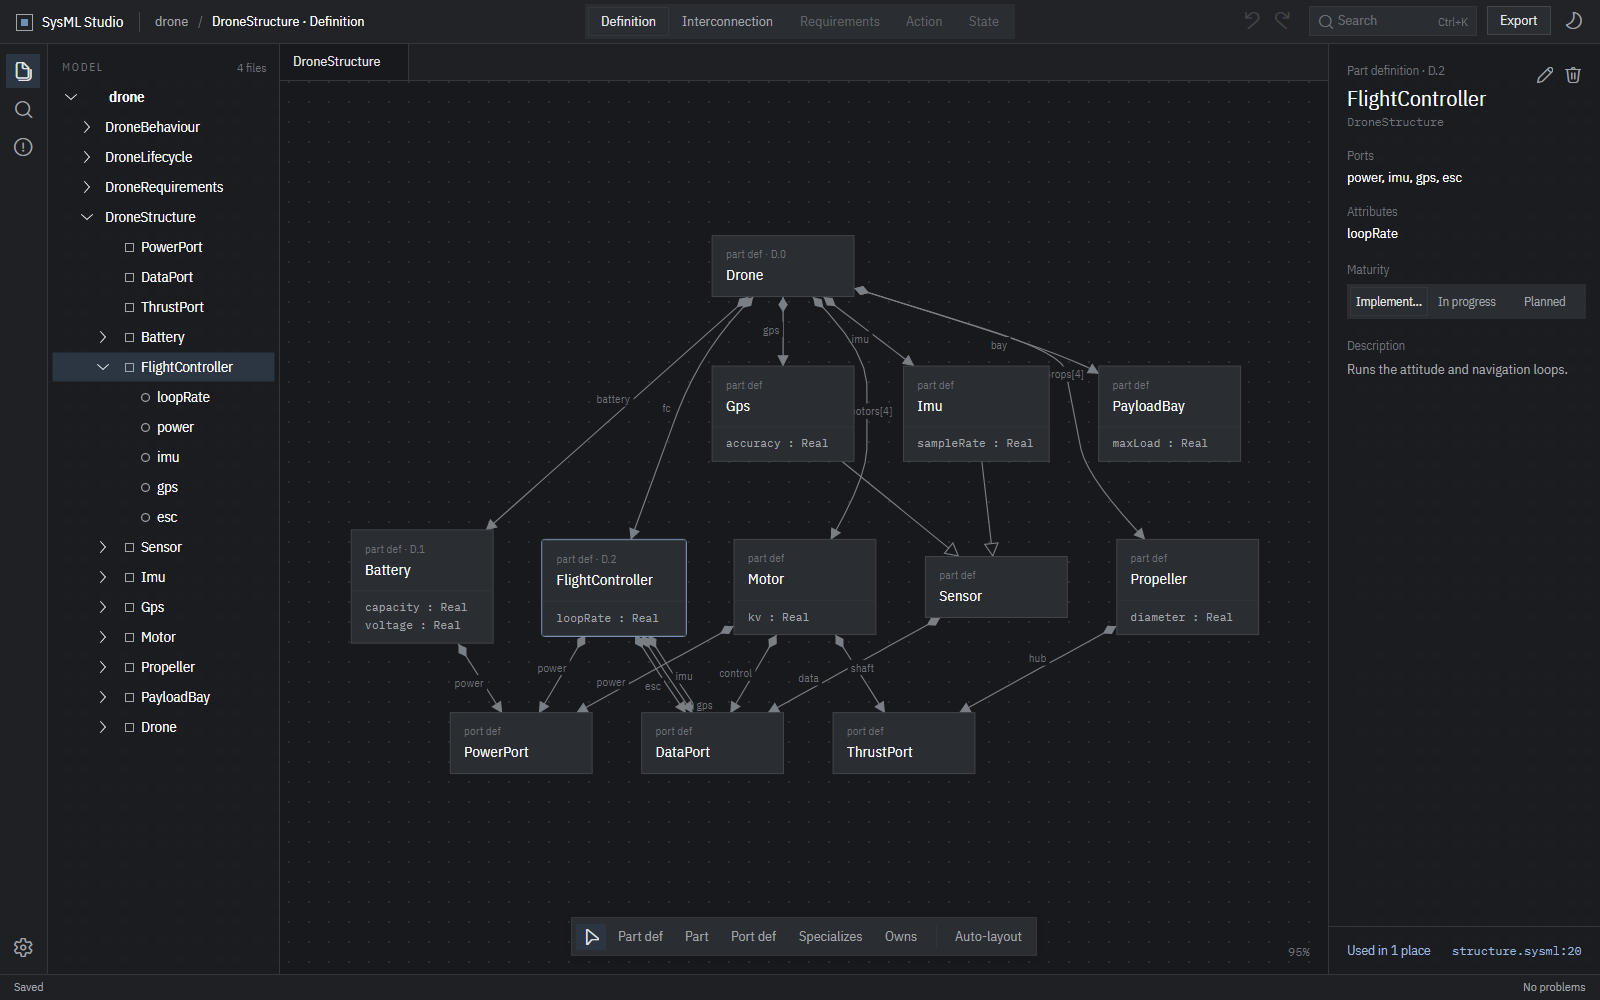The height and width of the screenshot is (1000, 1600).
Task: Expand the Motor part chevron
Action: (103, 637)
